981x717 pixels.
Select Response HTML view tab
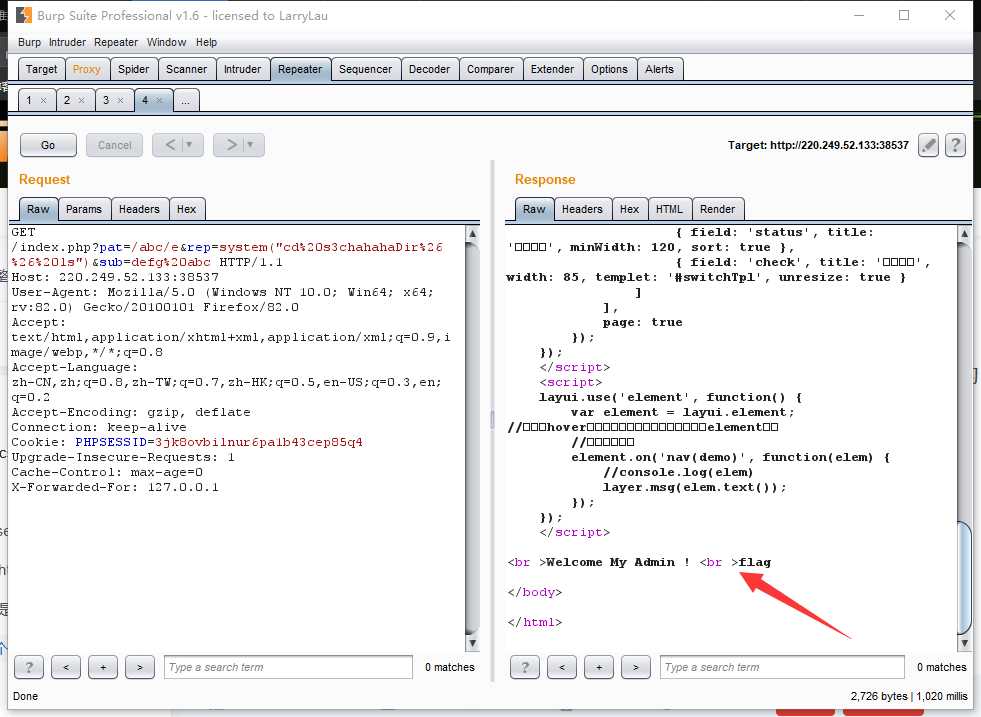tap(669, 209)
